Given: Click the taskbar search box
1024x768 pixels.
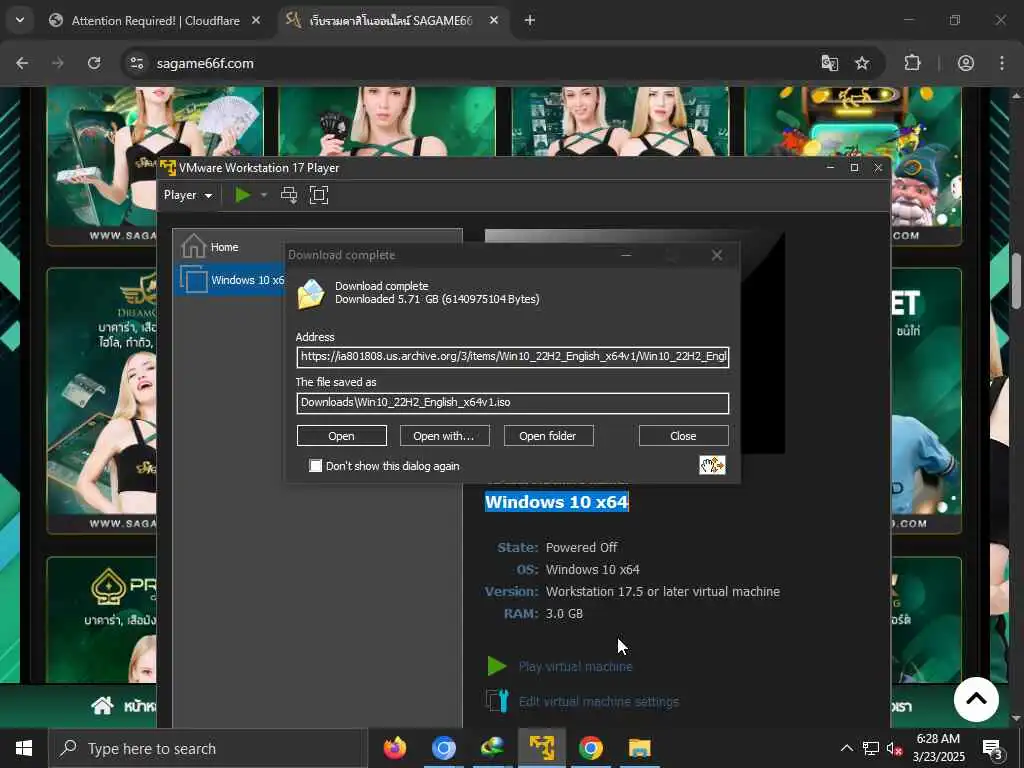Looking at the screenshot, I should (208, 748).
